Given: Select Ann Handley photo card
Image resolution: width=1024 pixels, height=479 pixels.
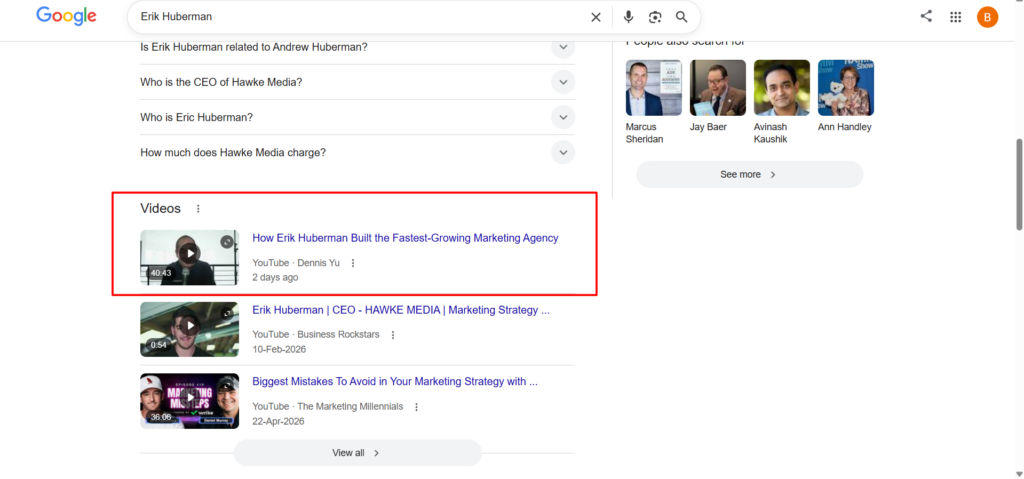Looking at the screenshot, I should coord(846,88).
